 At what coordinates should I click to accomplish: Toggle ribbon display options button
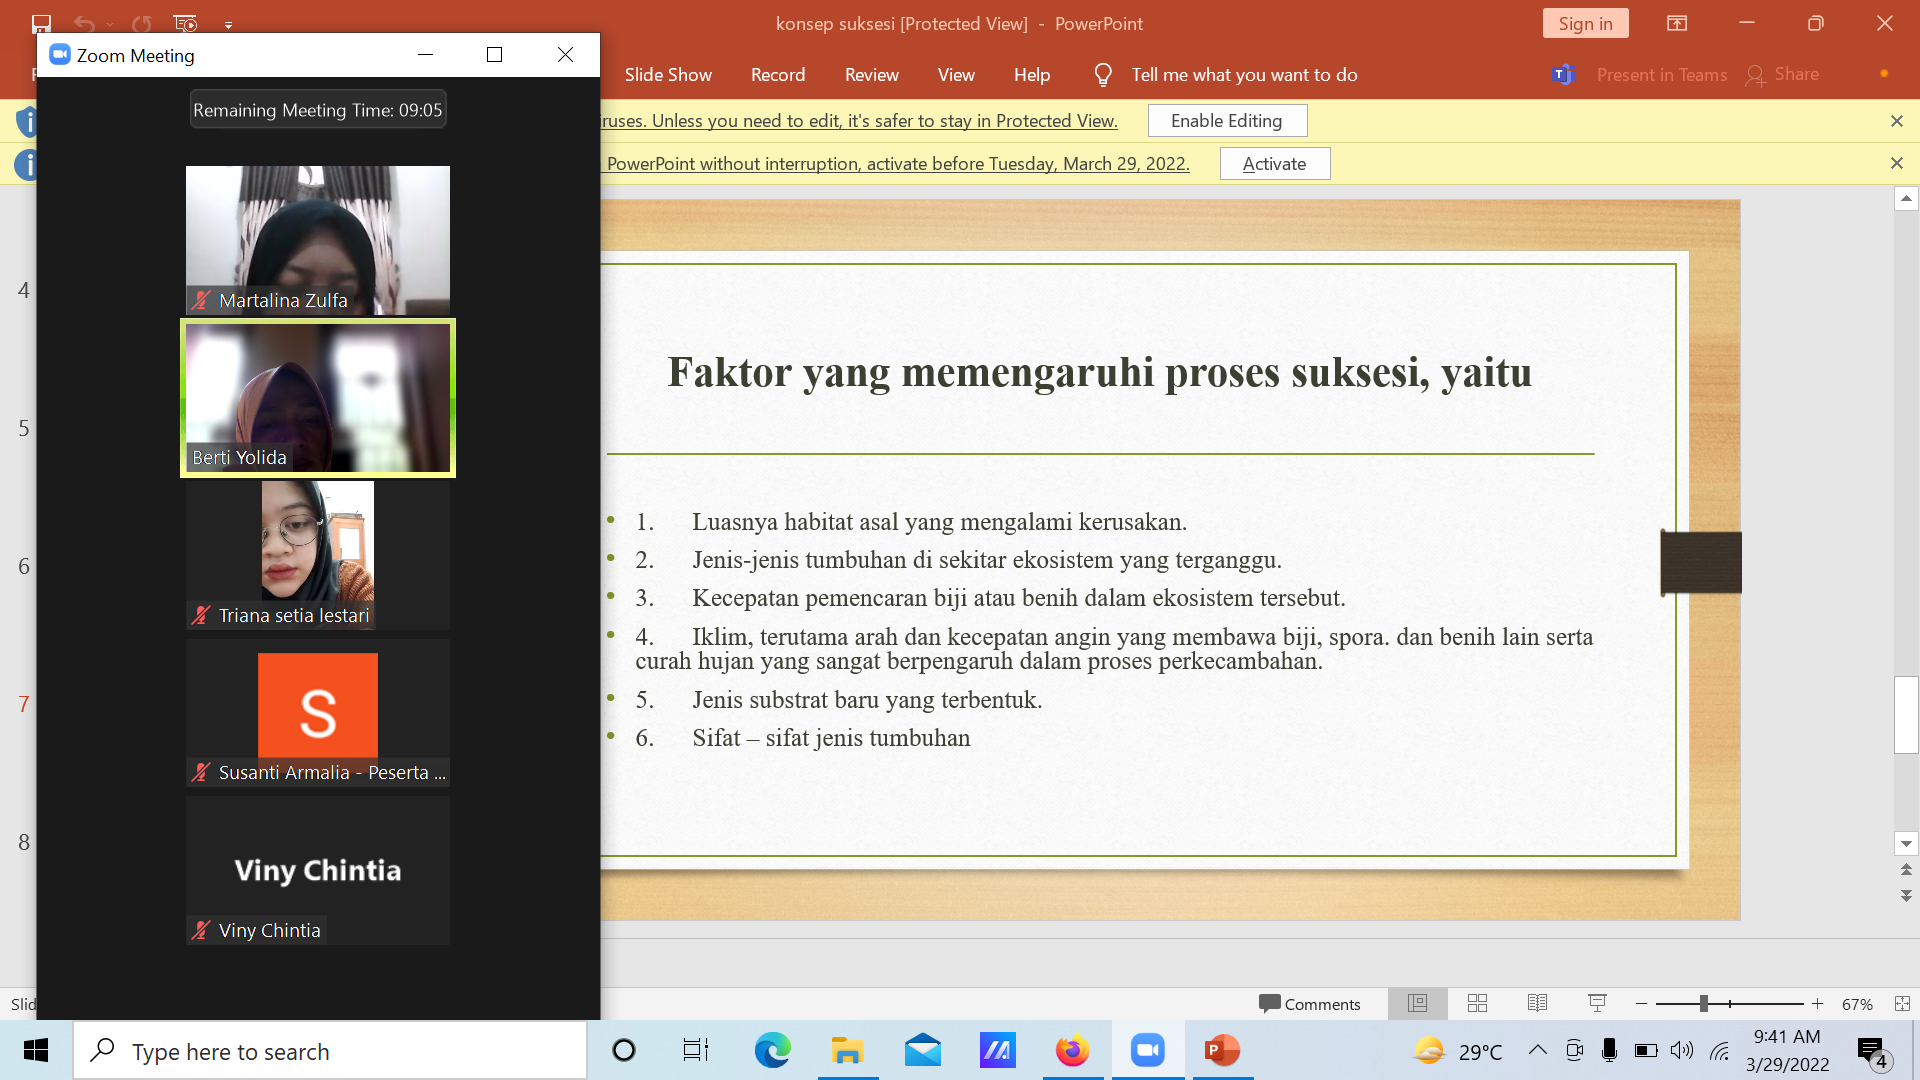(1677, 23)
